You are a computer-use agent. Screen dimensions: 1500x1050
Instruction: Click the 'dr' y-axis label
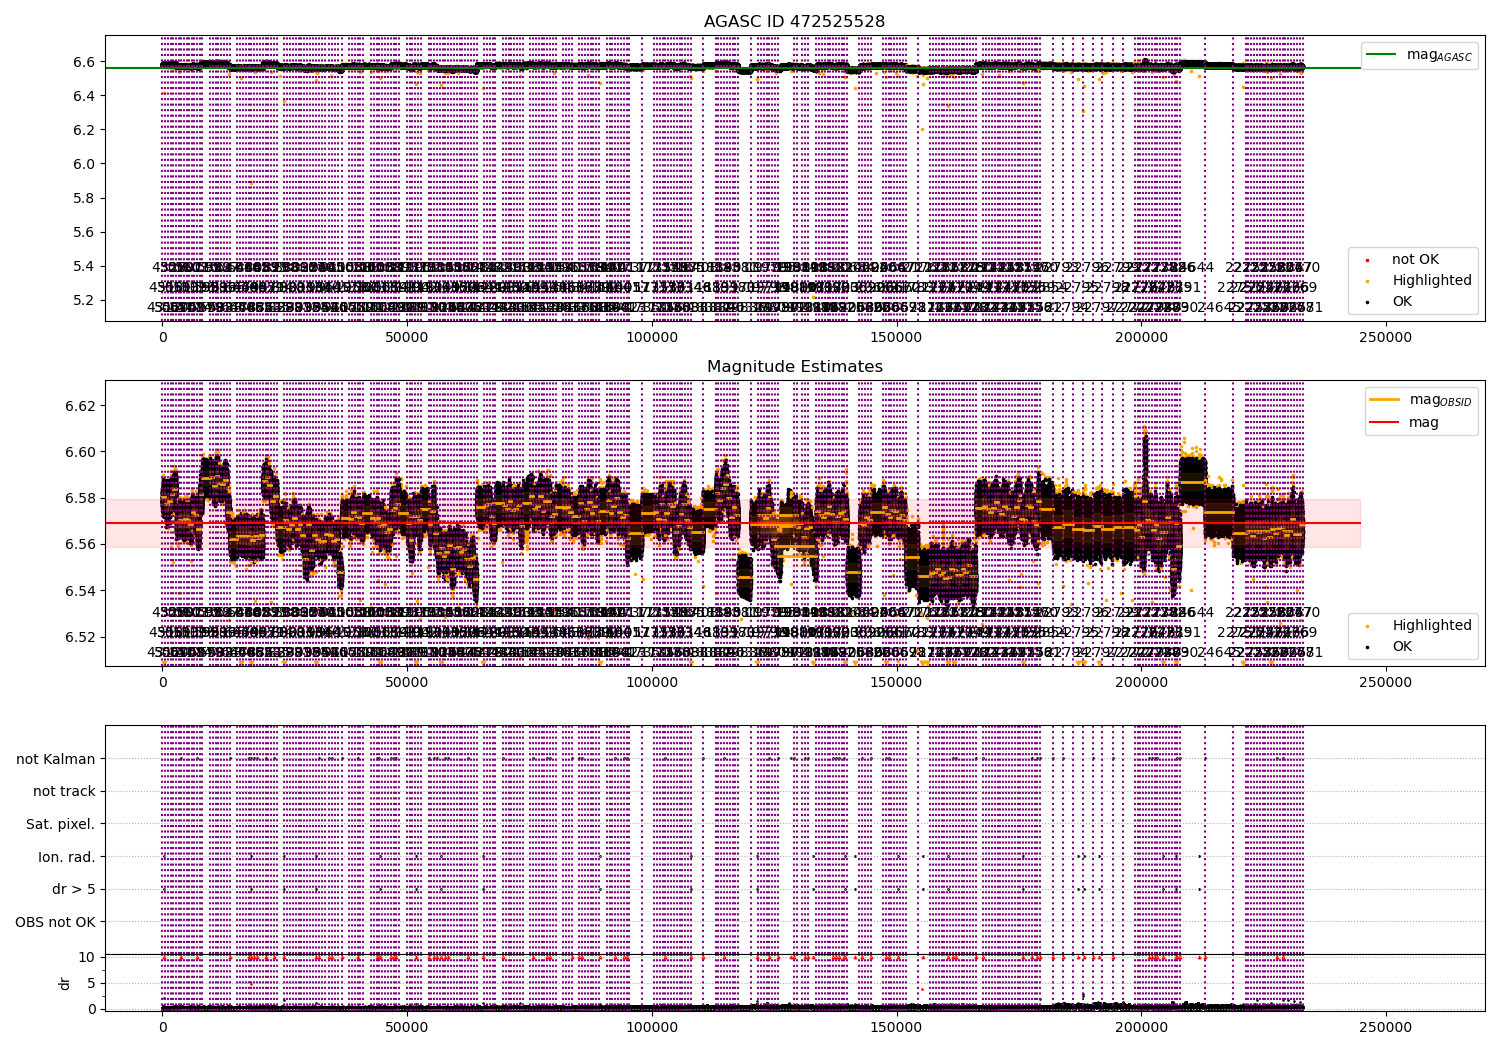[65, 983]
